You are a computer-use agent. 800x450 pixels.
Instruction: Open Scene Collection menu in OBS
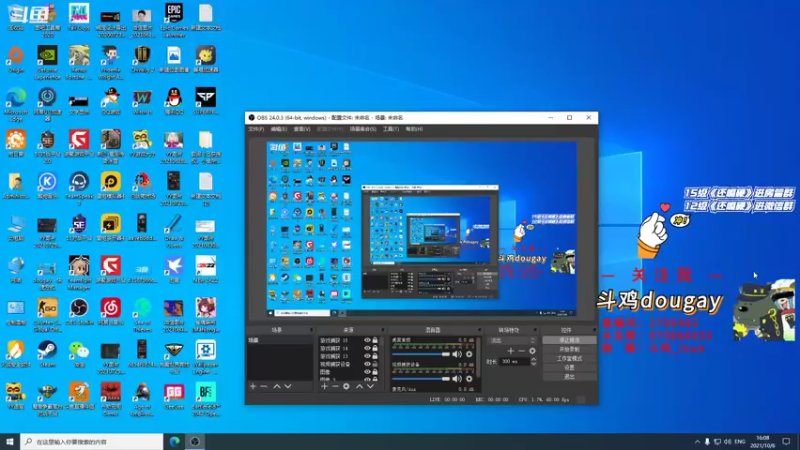(363, 129)
